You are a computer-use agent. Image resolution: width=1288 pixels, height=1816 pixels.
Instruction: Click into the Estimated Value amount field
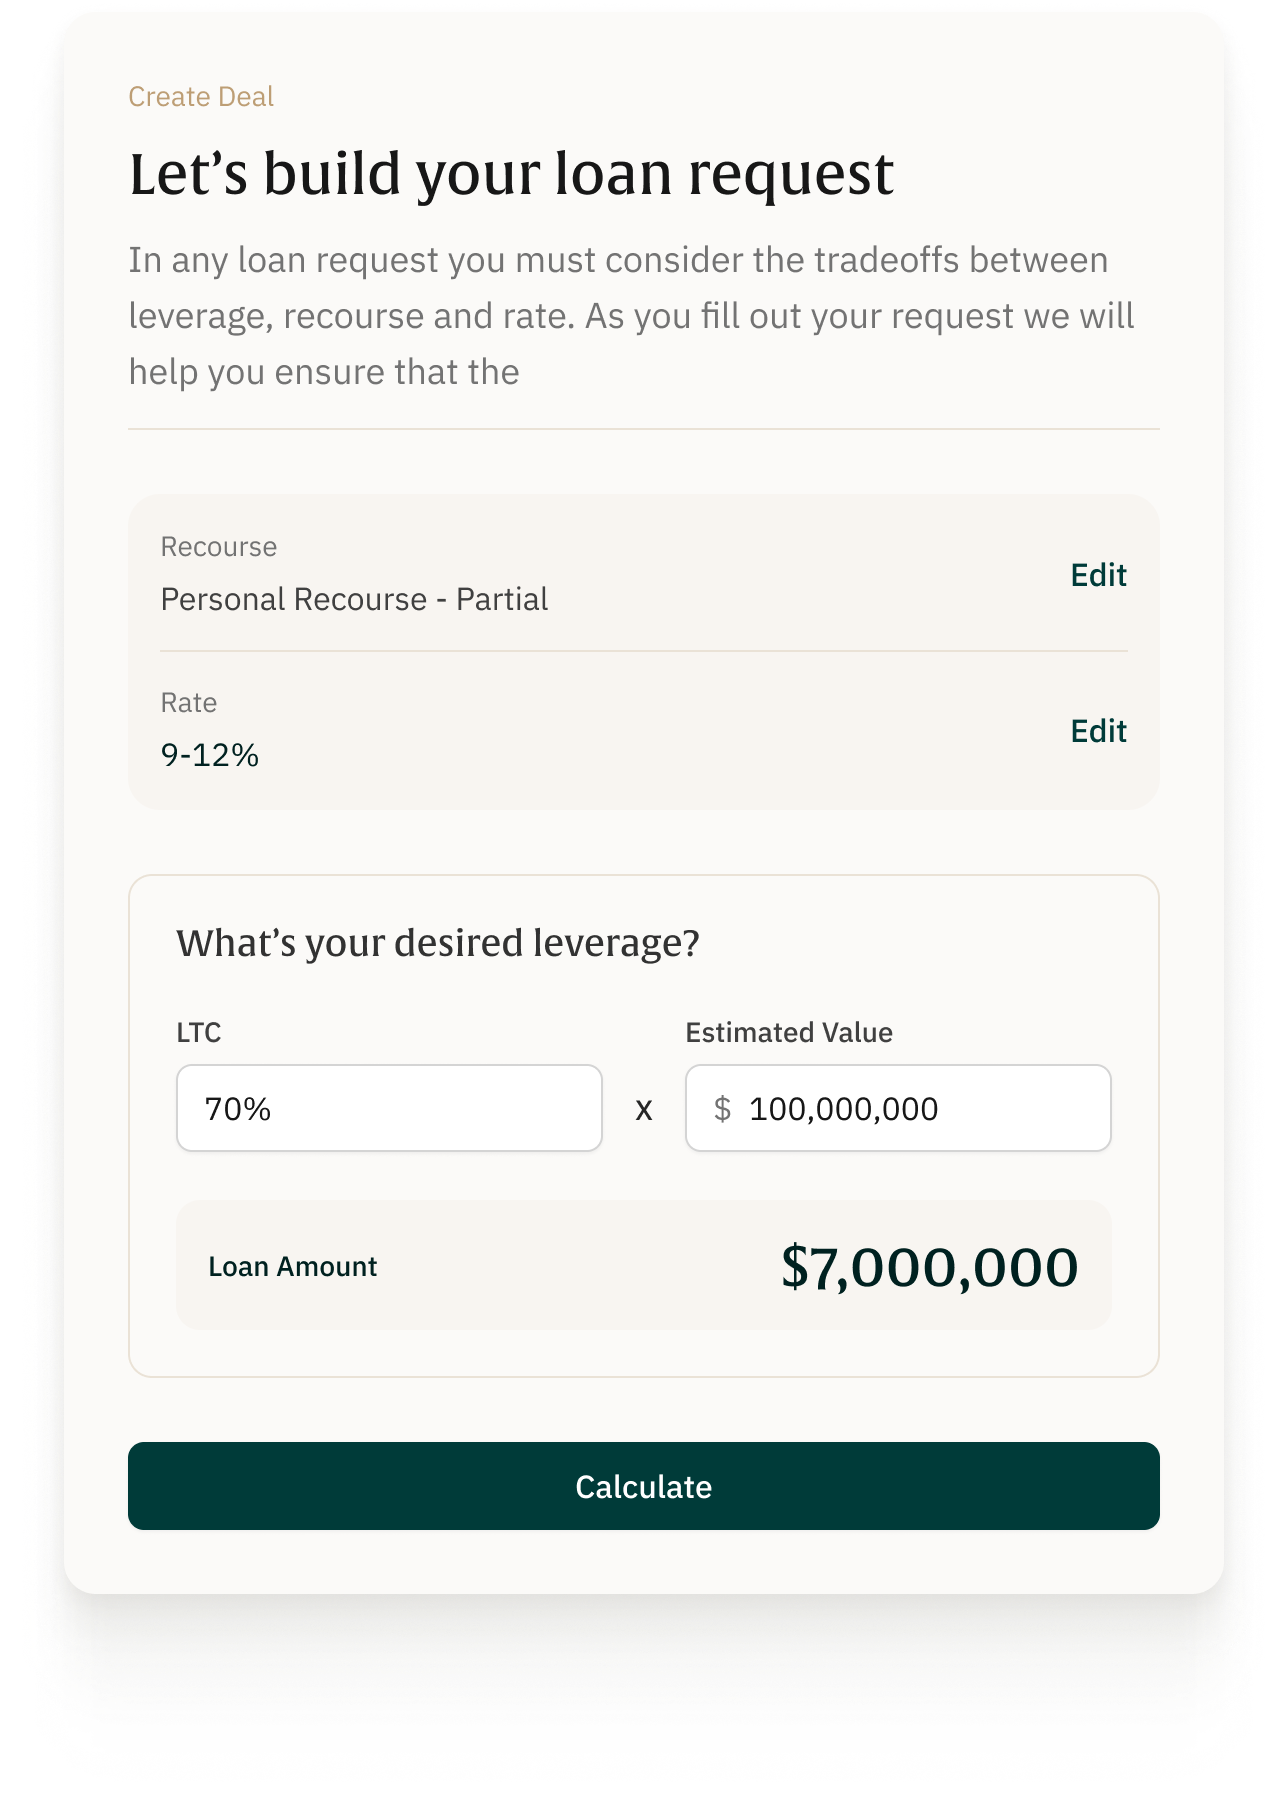pos(920,1108)
